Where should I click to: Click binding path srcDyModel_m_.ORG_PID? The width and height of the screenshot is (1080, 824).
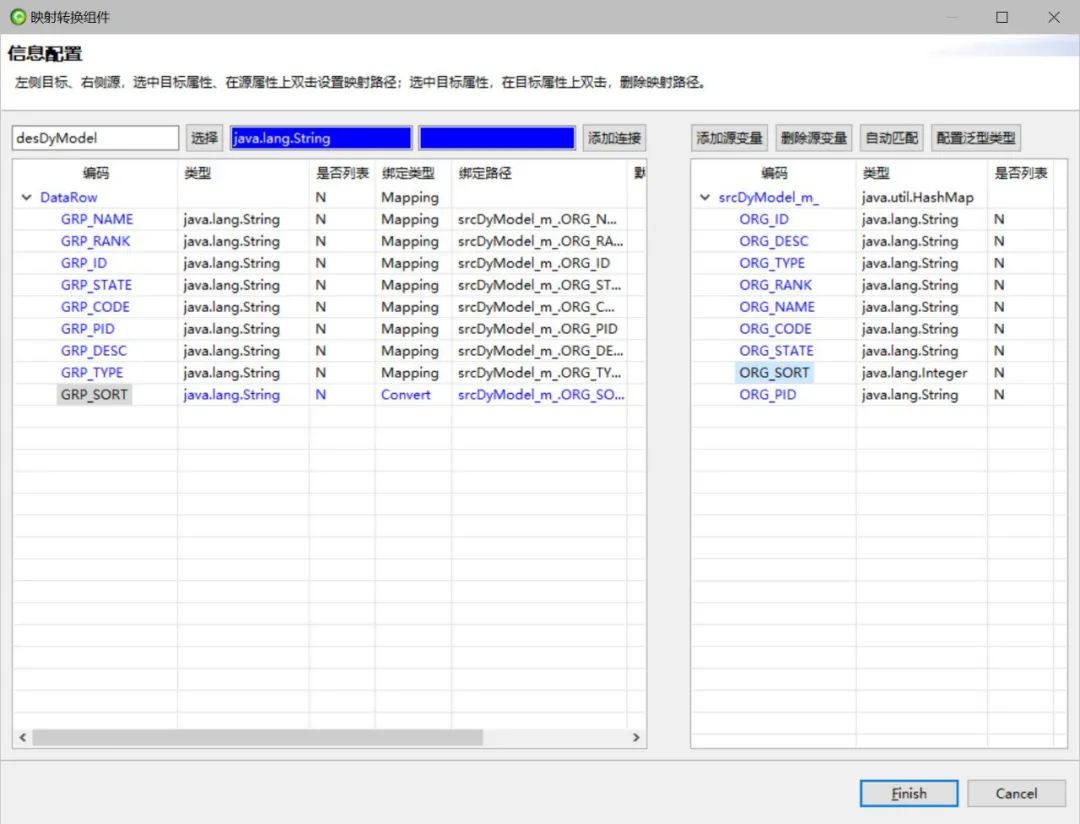click(538, 329)
